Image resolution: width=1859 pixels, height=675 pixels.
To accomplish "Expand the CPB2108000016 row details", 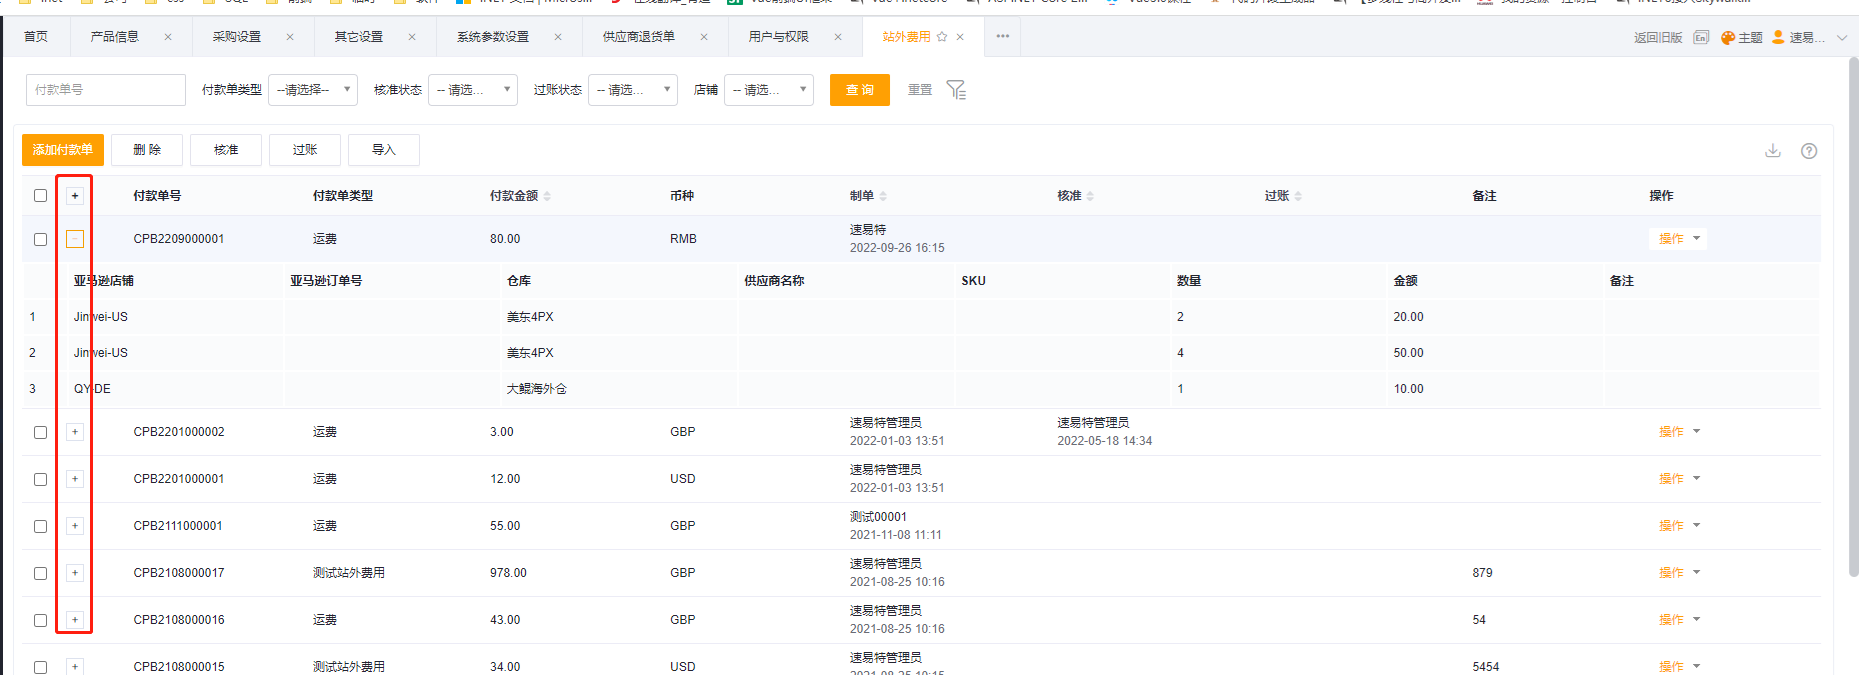I will click(x=75, y=620).
